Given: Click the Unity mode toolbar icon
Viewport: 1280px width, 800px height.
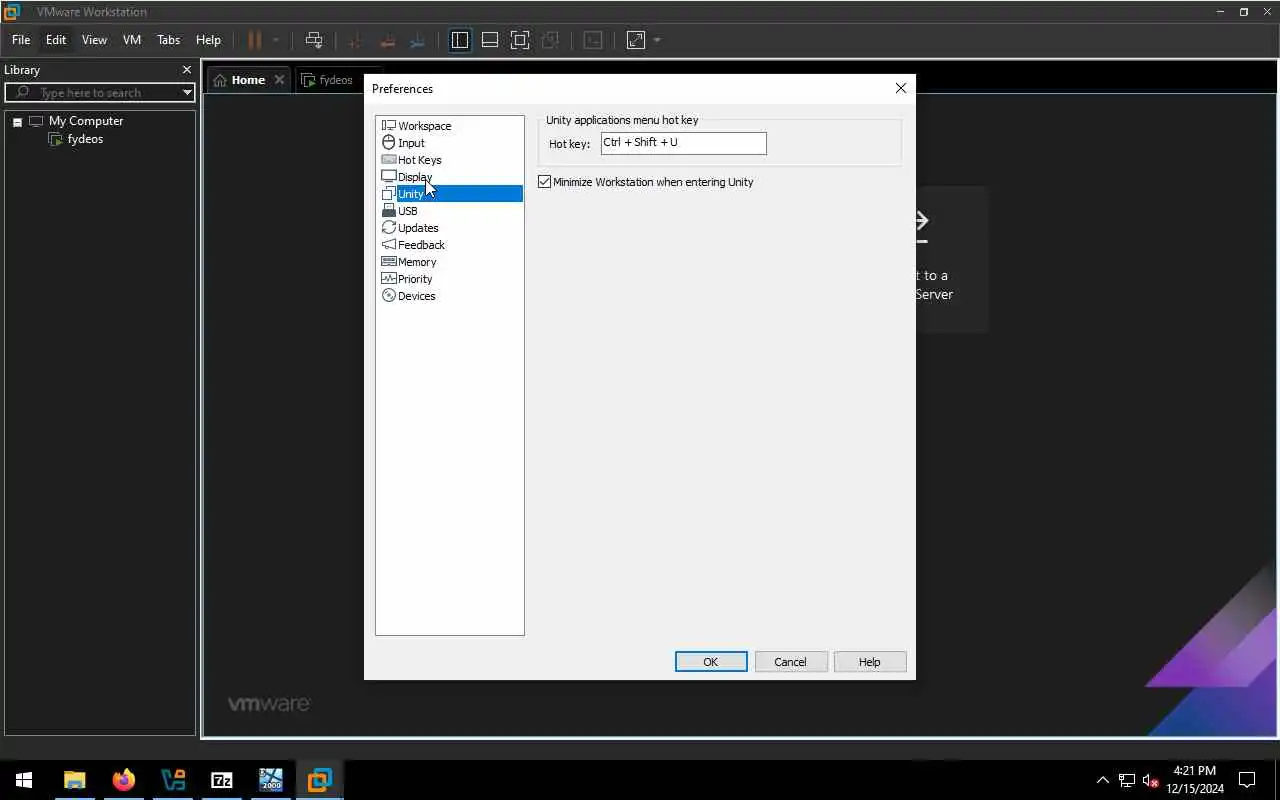Looking at the screenshot, I should [550, 40].
